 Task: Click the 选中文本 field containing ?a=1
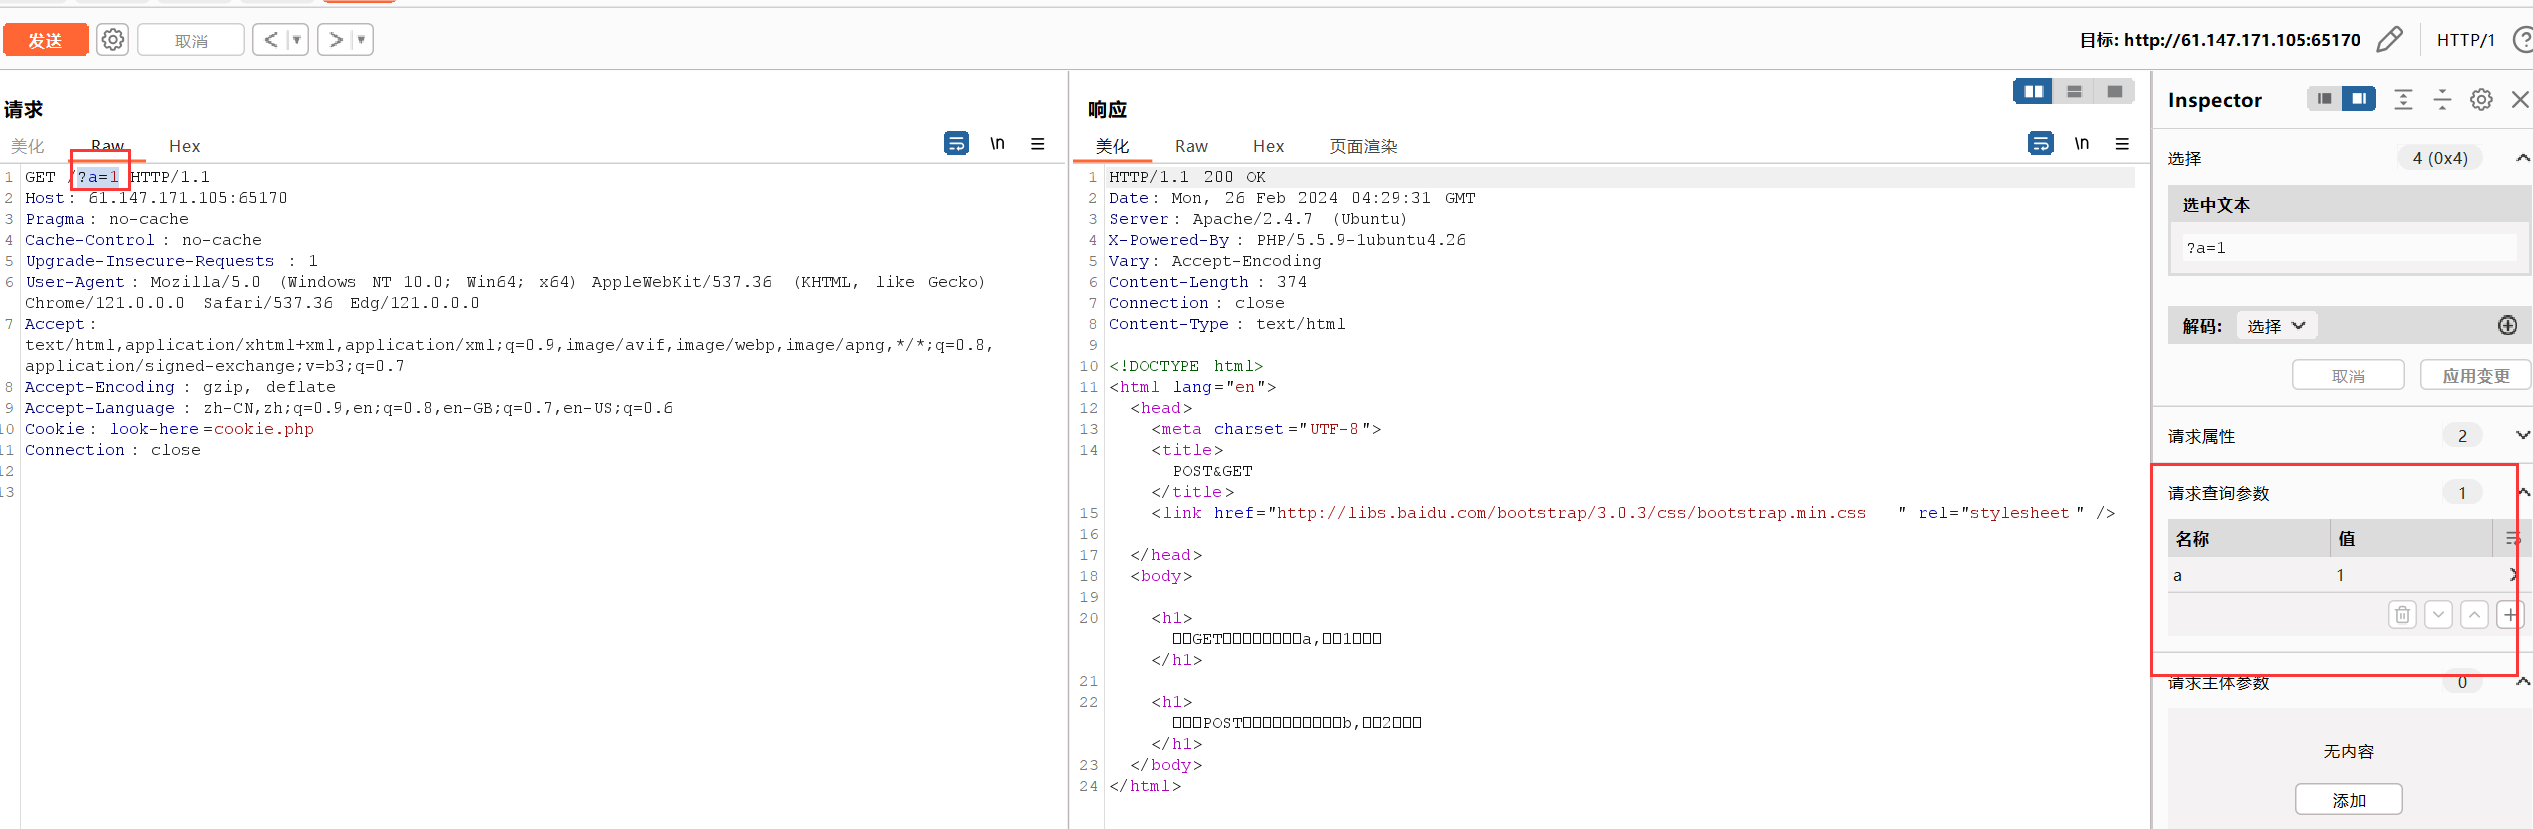(x=2348, y=248)
